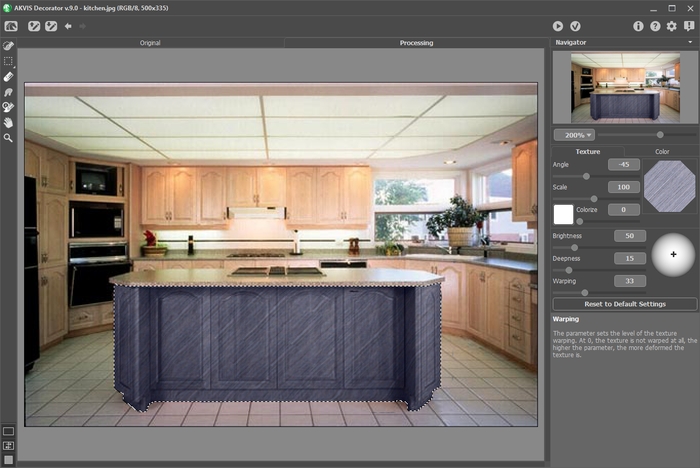Click the Warping slider handle
Screen dimensions: 700x468
pos(584,292)
